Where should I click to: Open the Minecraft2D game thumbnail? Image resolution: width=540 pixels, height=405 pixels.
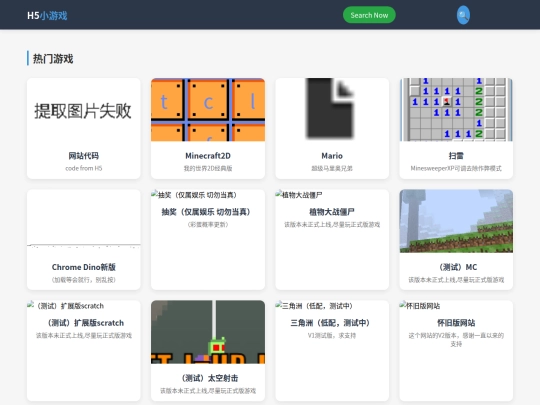pos(208,110)
